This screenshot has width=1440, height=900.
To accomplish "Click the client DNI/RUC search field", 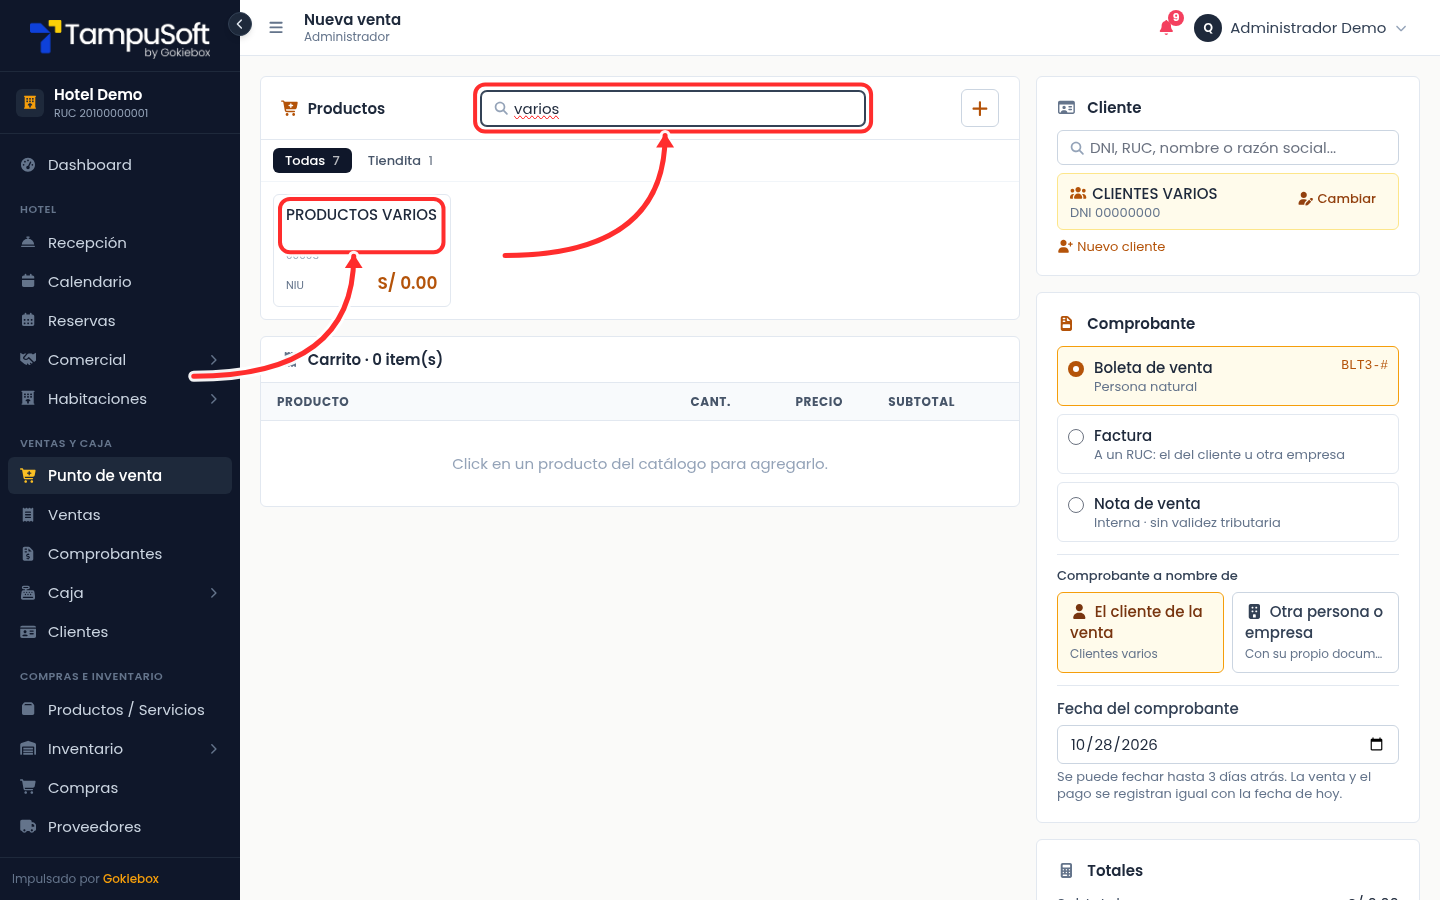I will [x=1228, y=148].
